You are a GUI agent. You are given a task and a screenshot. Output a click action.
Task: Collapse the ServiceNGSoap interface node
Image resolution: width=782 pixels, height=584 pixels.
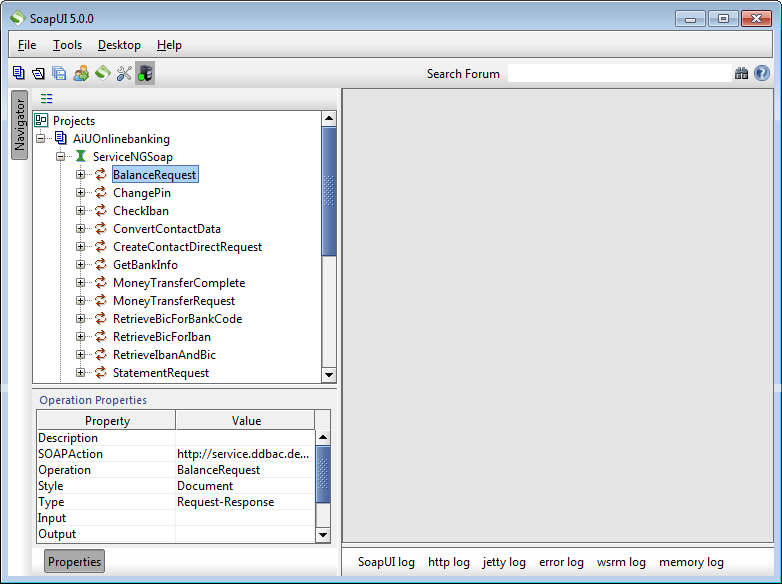(x=60, y=156)
